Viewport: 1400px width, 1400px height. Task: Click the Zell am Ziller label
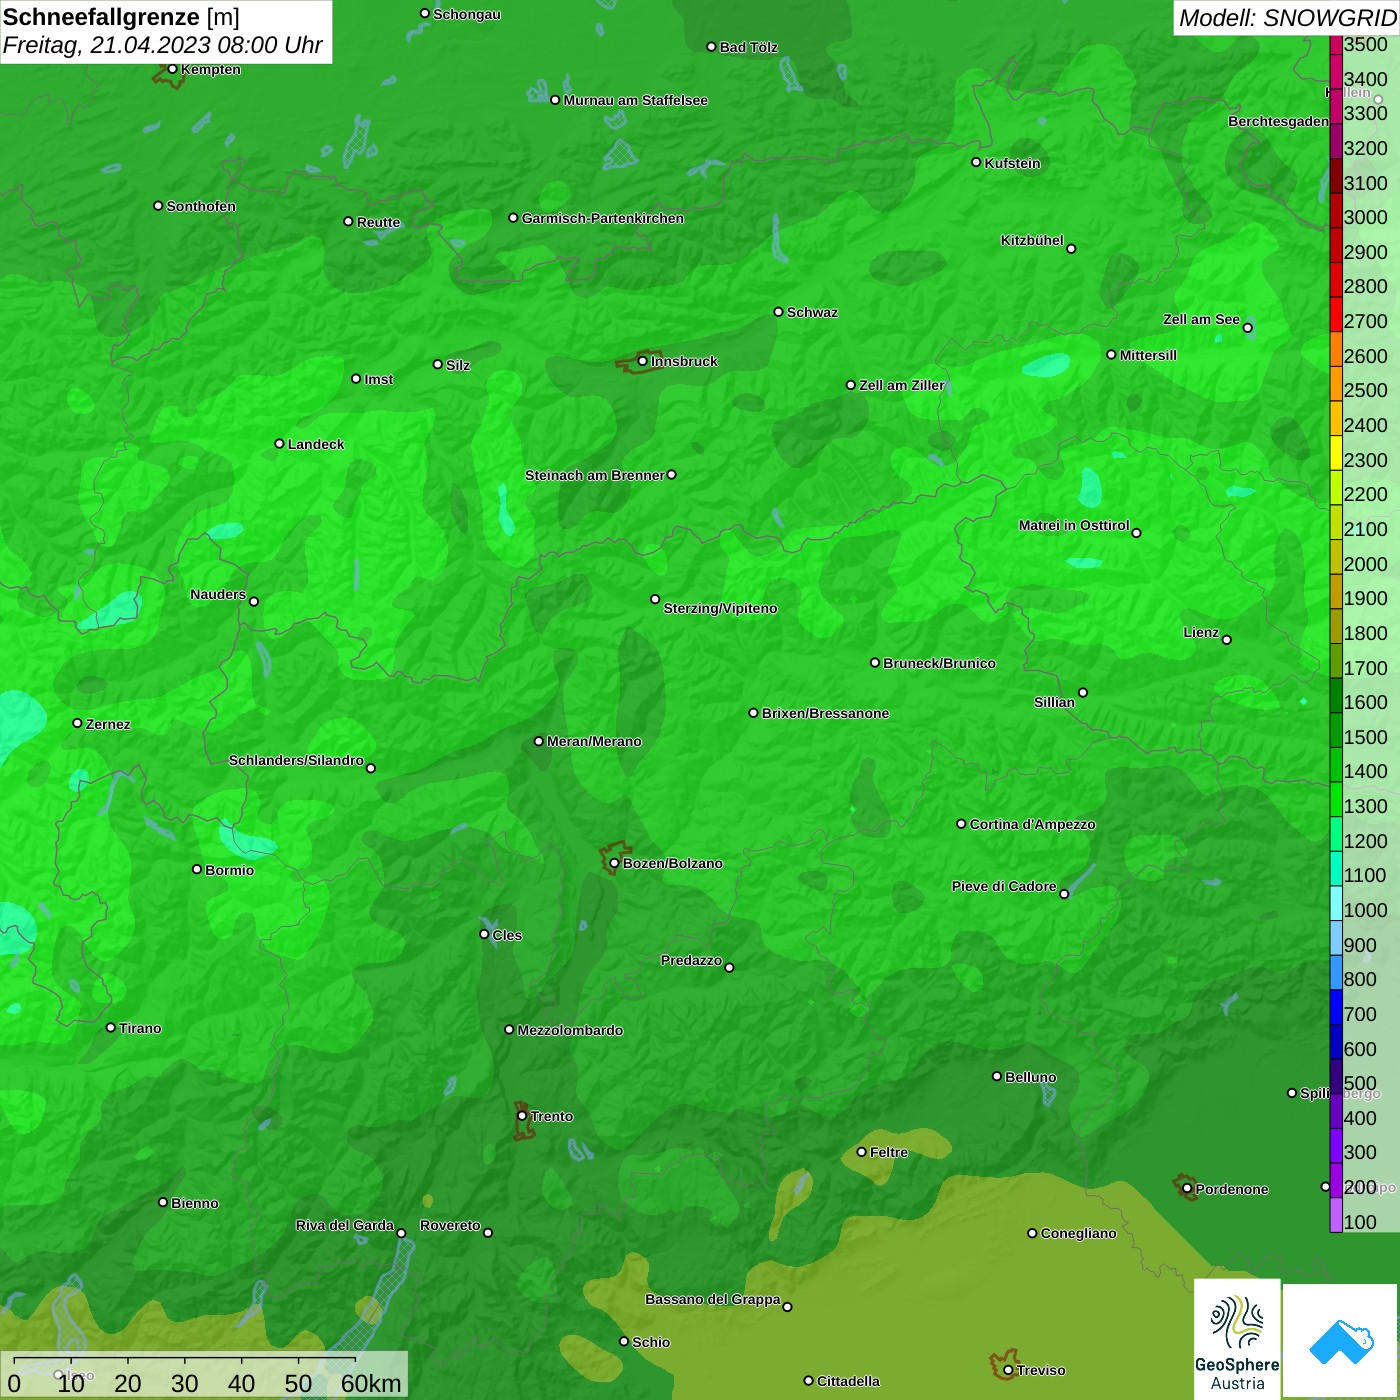pos(902,385)
